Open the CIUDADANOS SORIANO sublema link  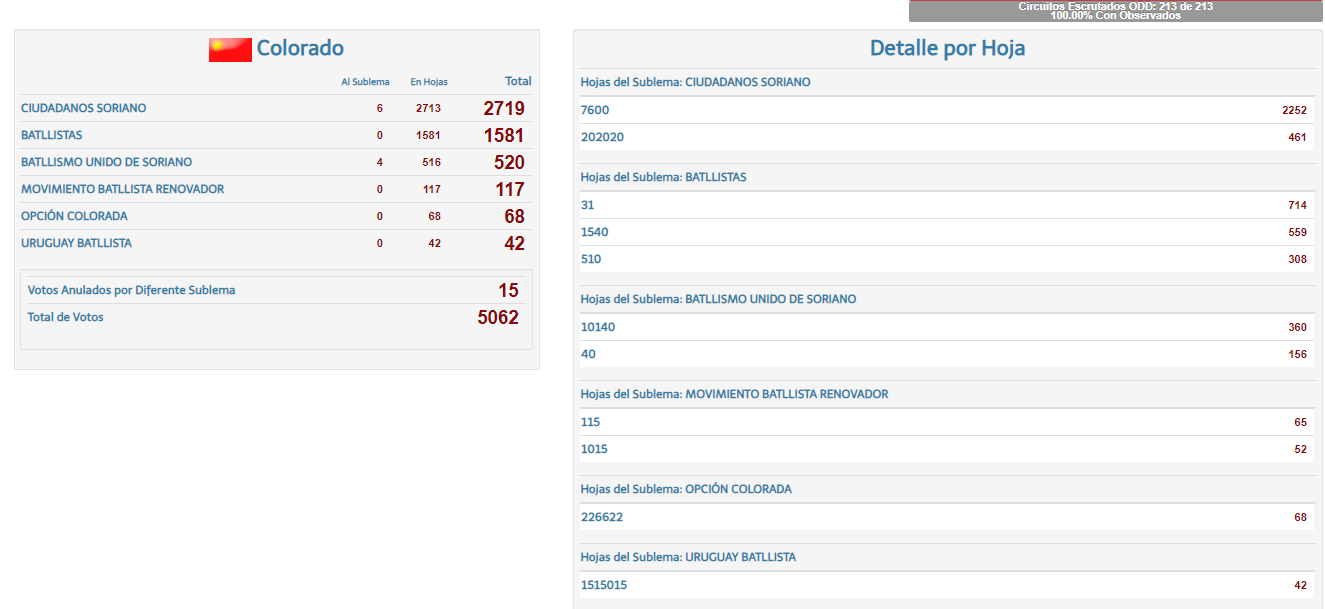click(84, 108)
